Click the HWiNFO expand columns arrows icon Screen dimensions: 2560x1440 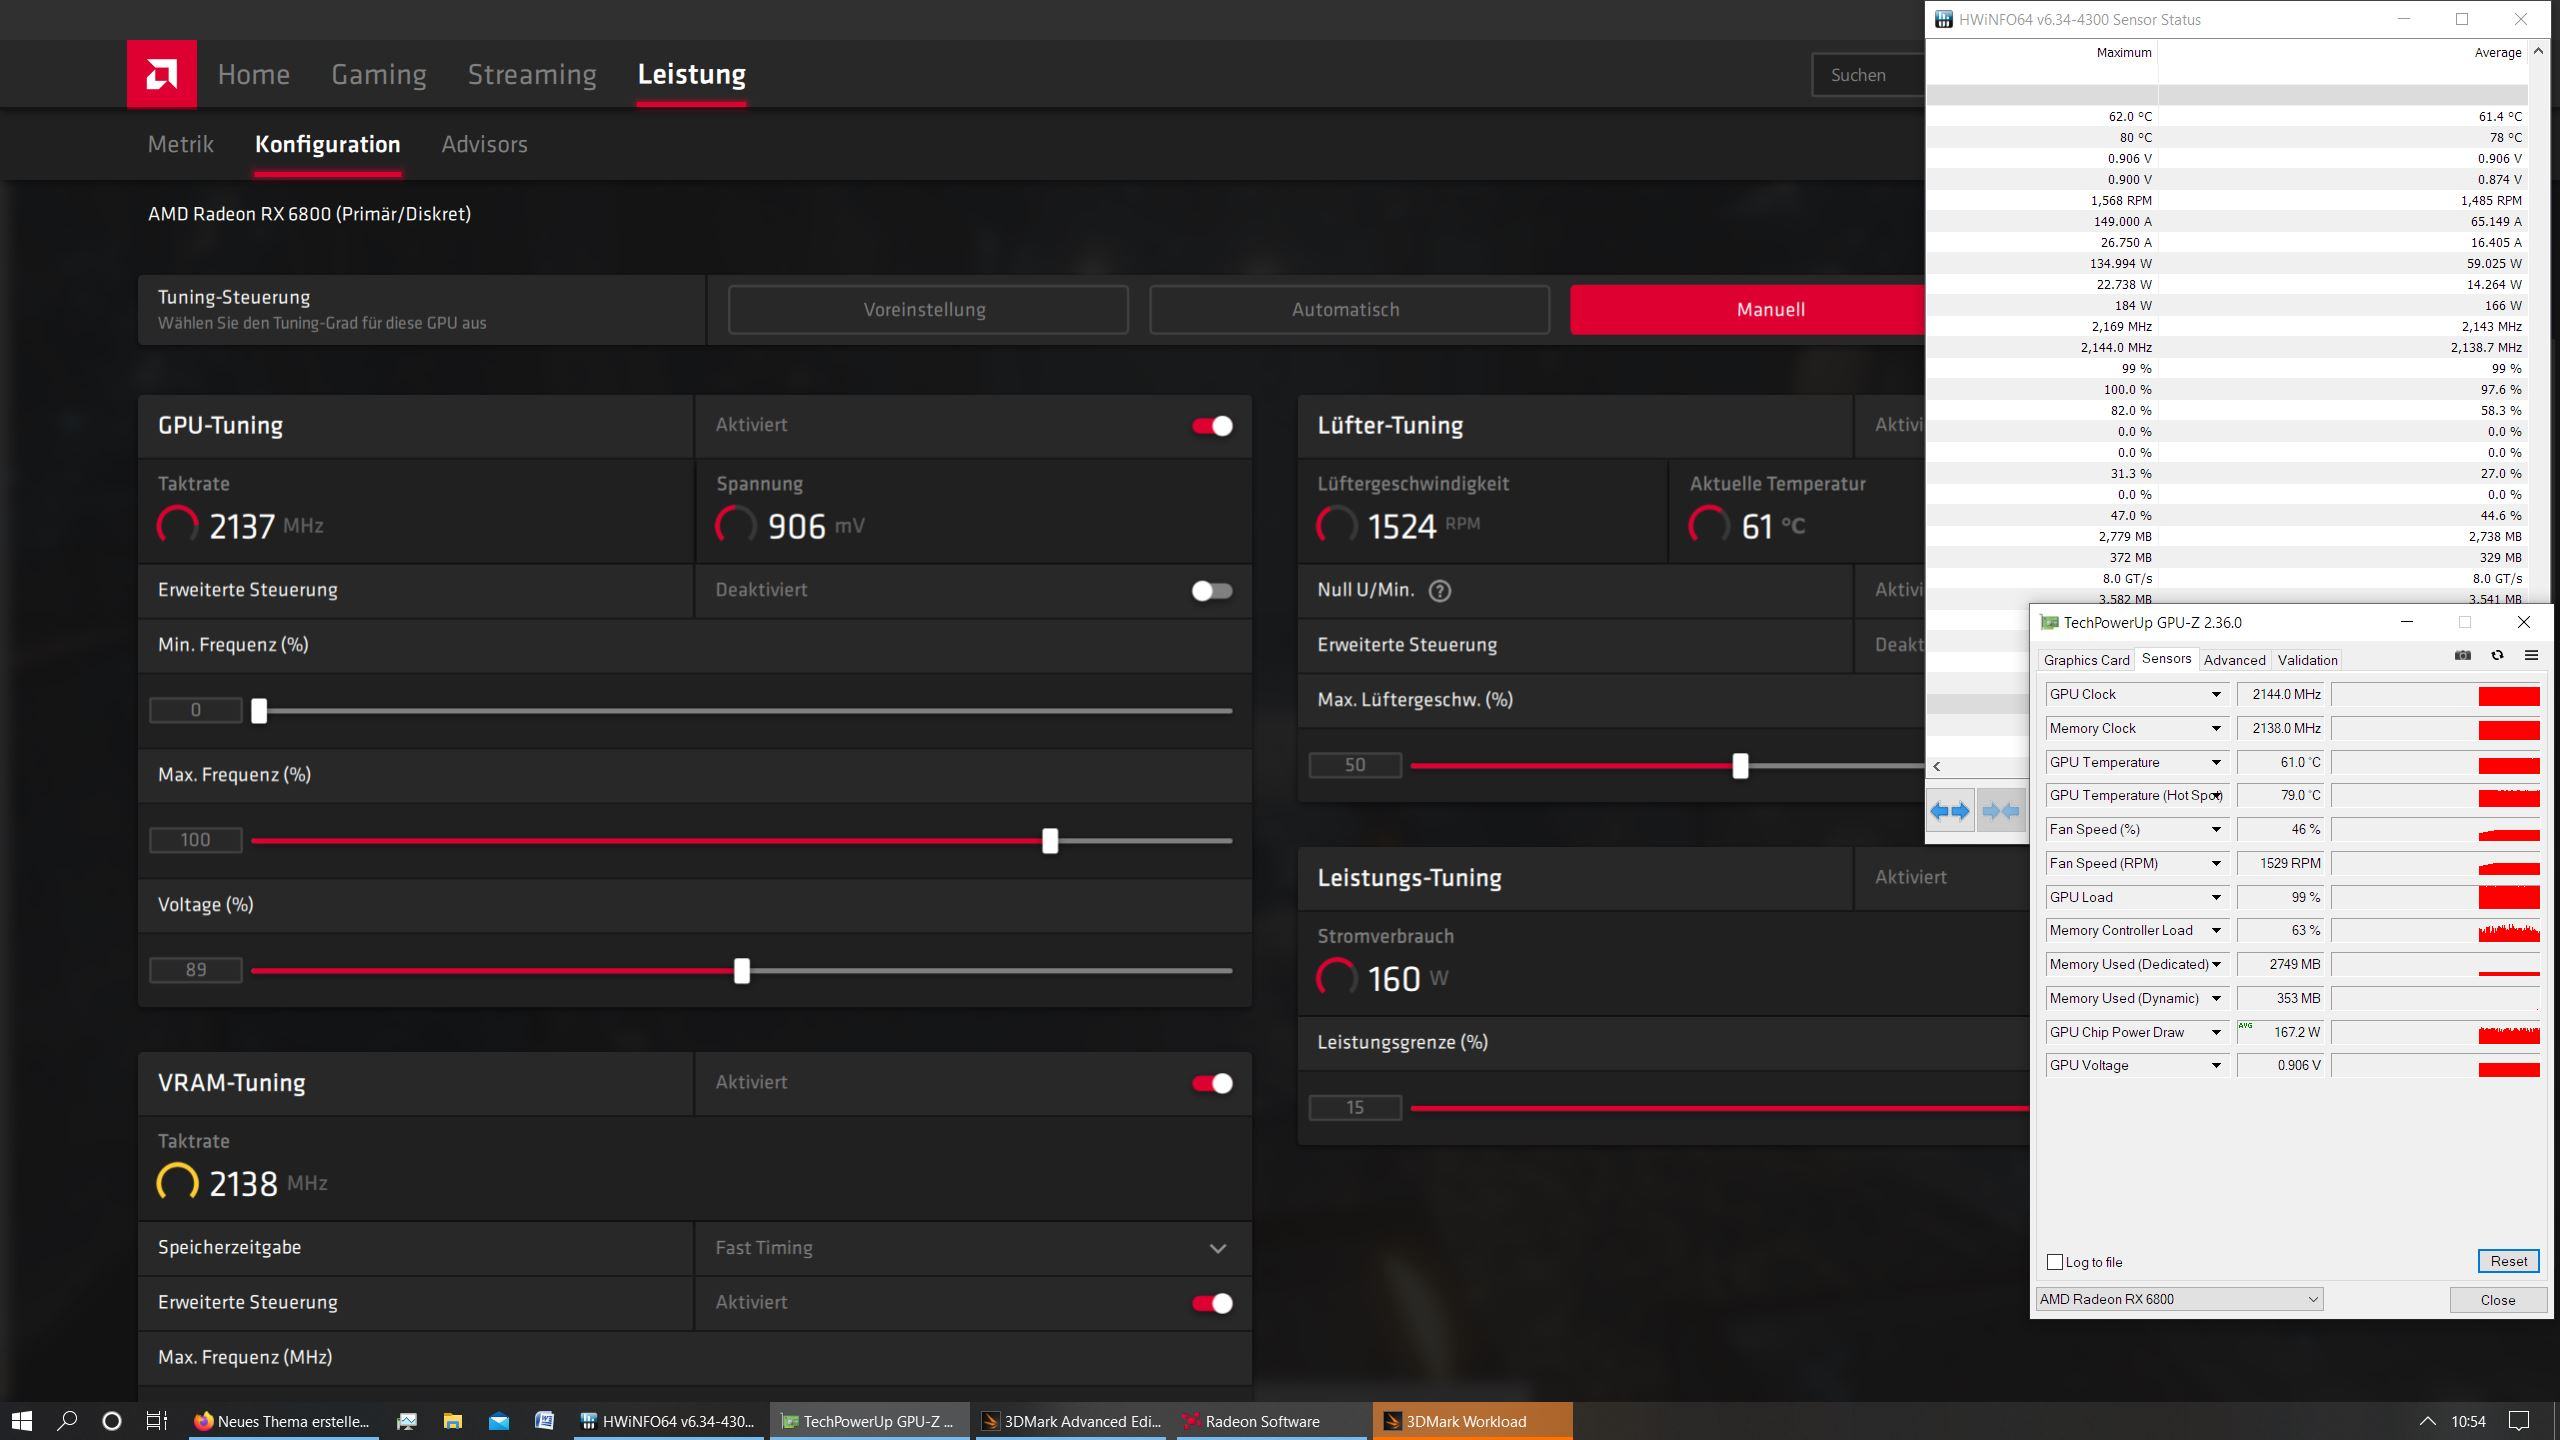click(1949, 811)
